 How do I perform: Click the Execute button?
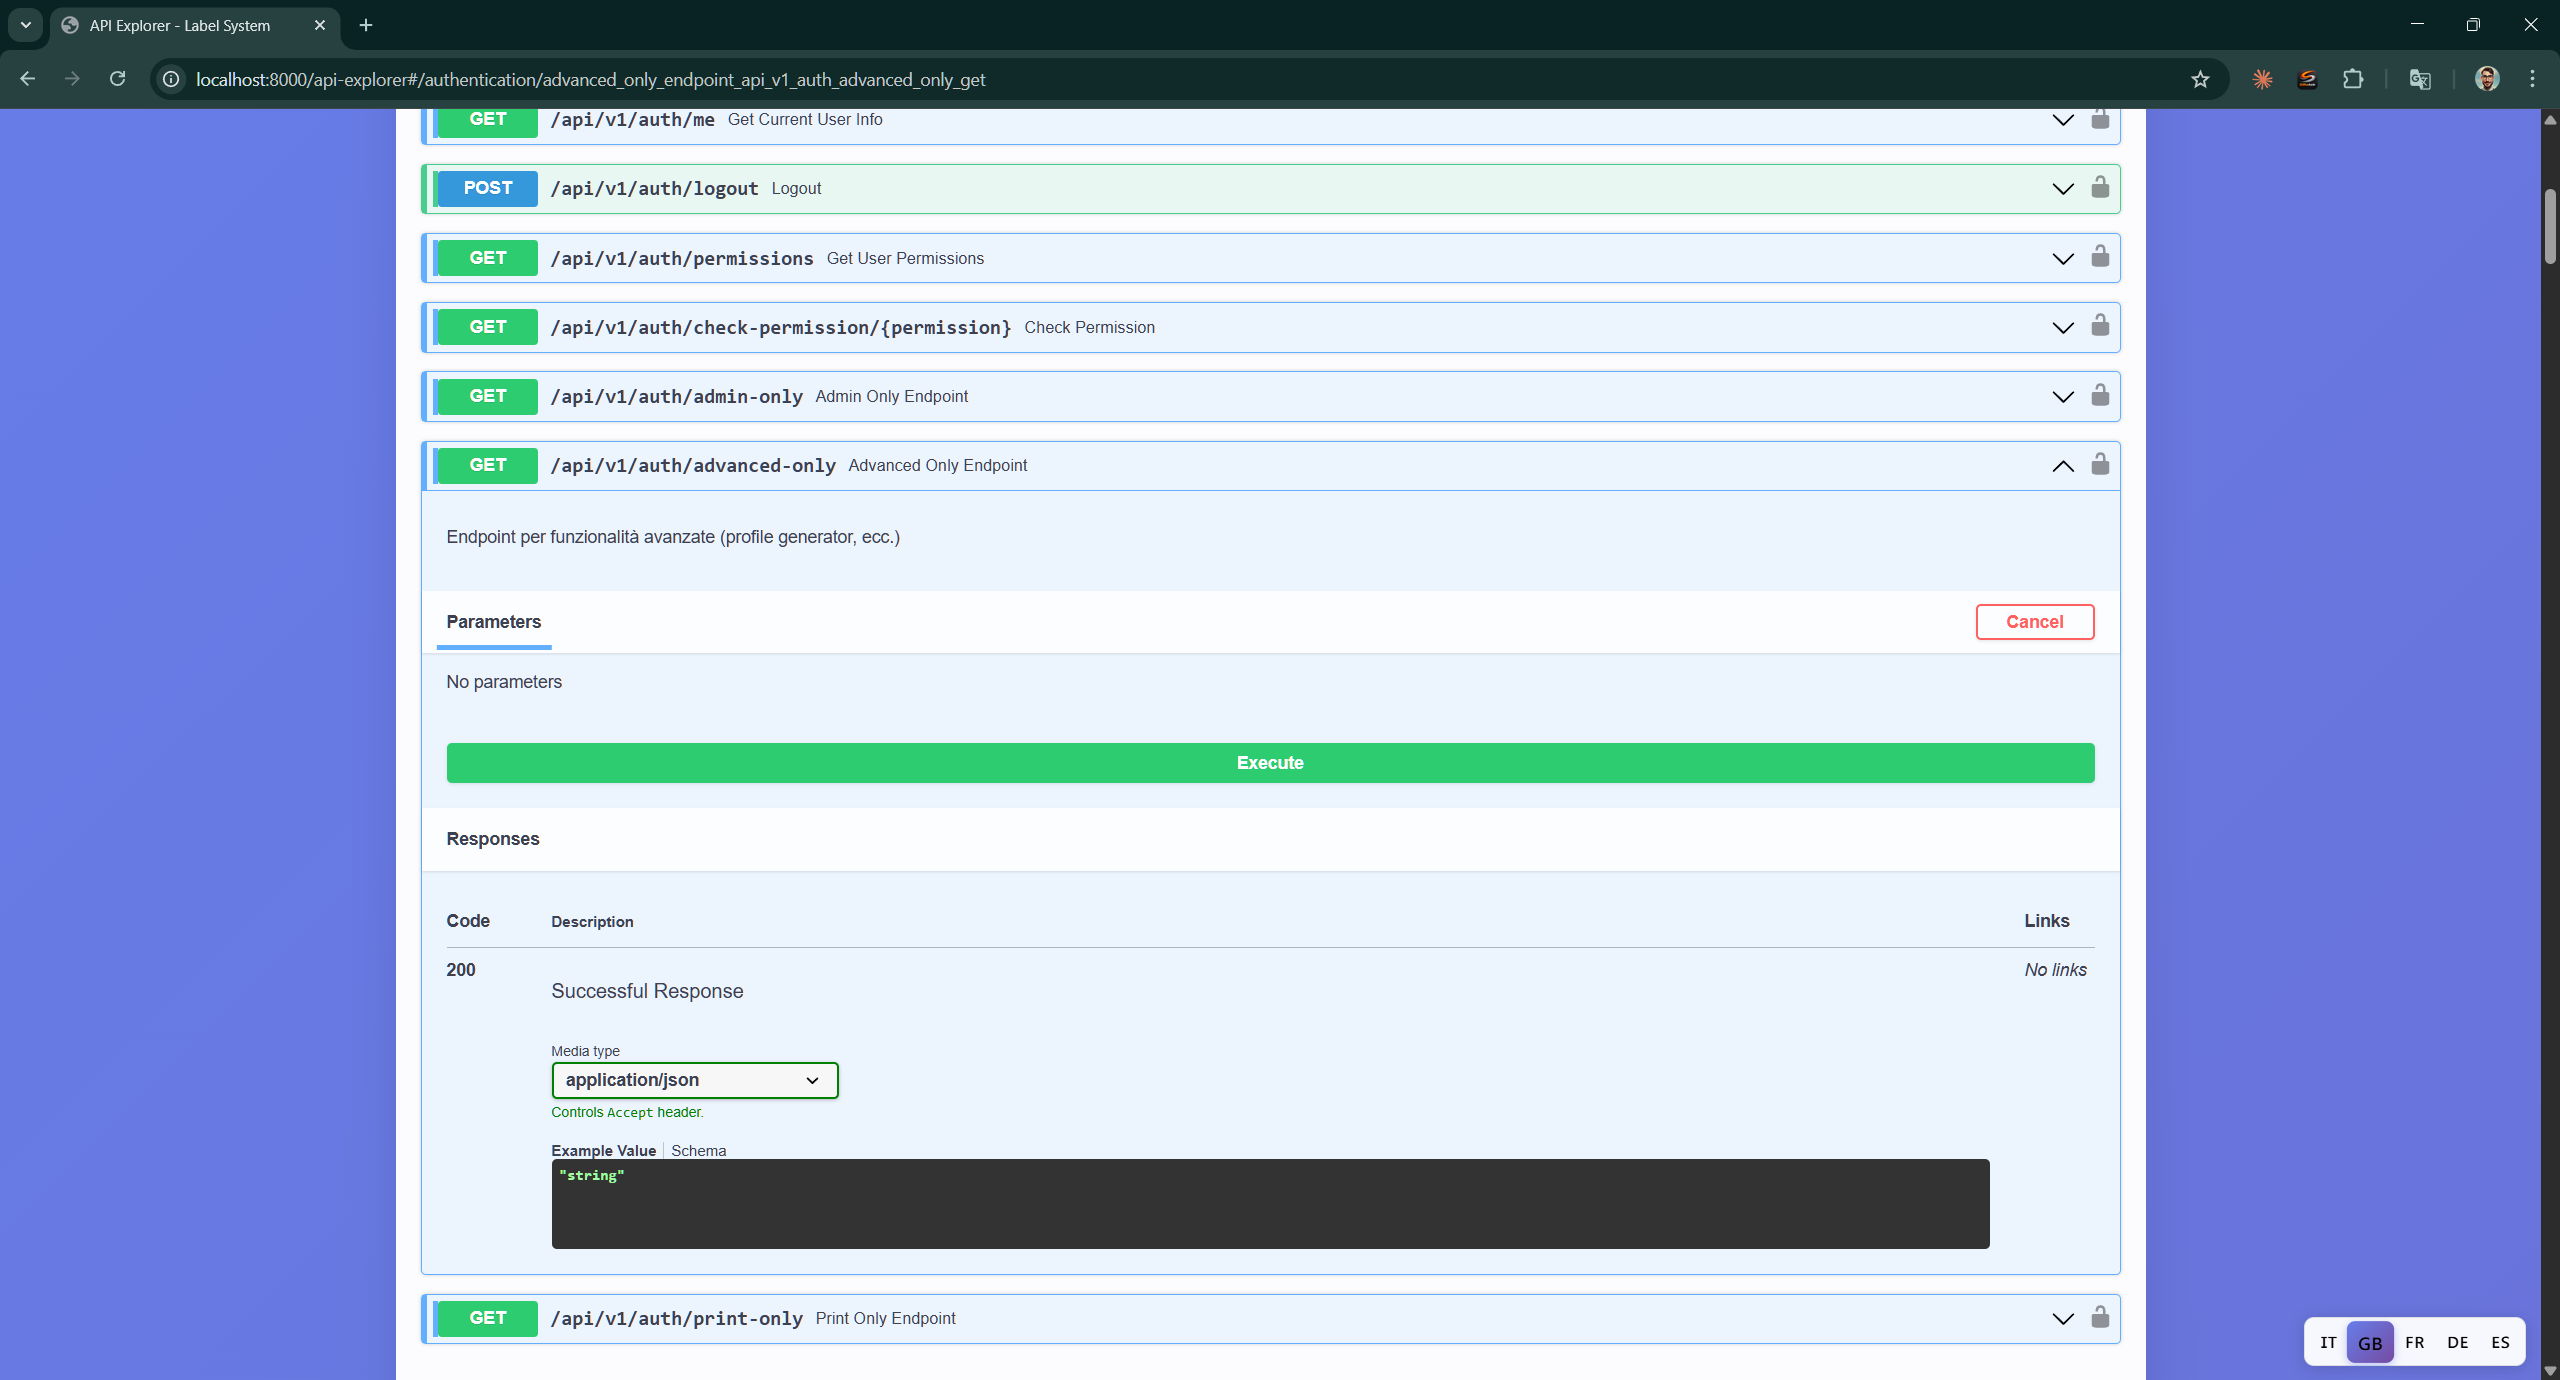1270,763
